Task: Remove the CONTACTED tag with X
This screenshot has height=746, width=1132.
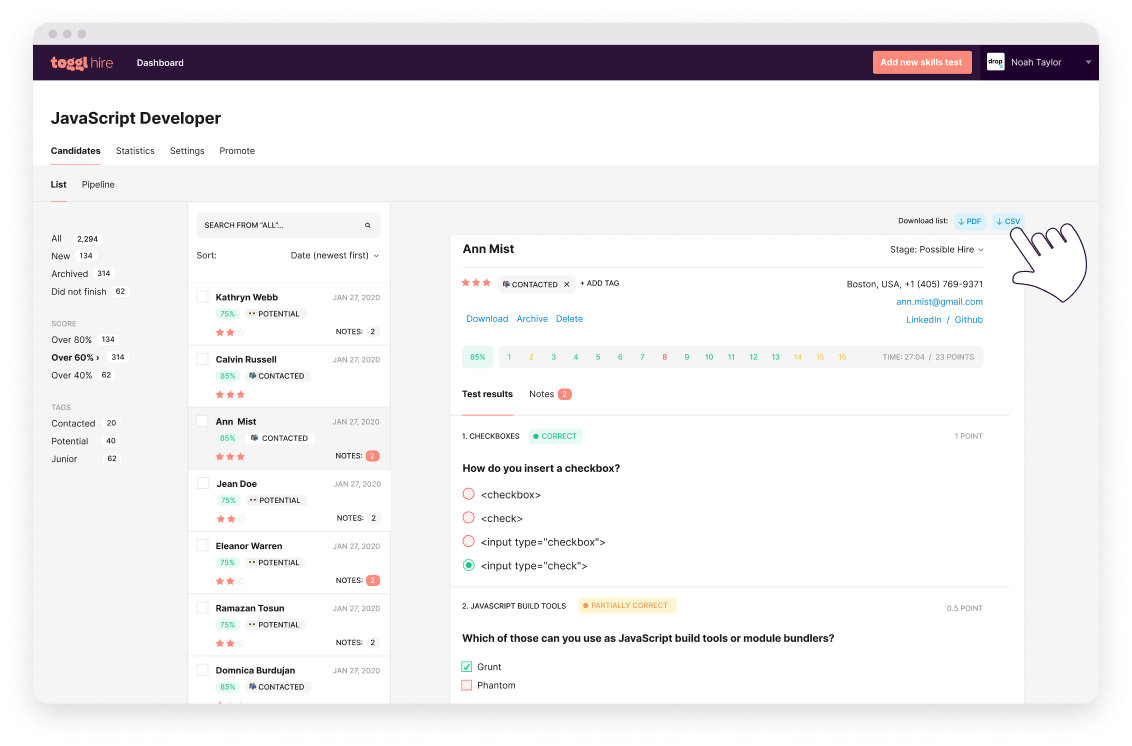Action: [x=567, y=285]
